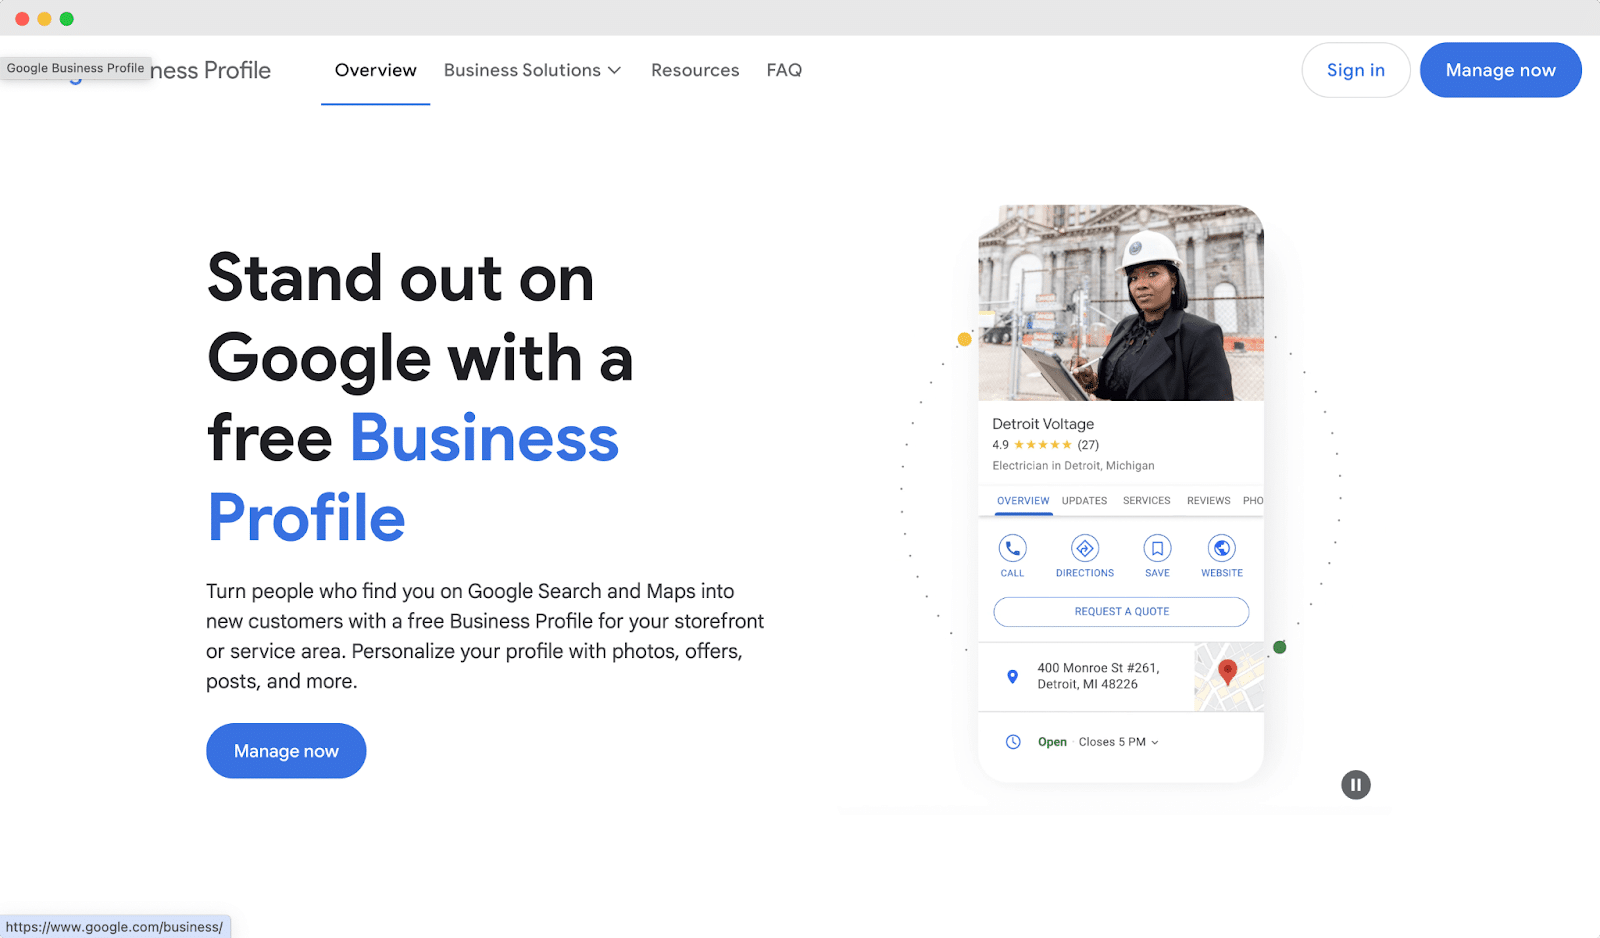Pause the animation with the pause button
The width and height of the screenshot is (1600, 938).
tap(1356, 785)
